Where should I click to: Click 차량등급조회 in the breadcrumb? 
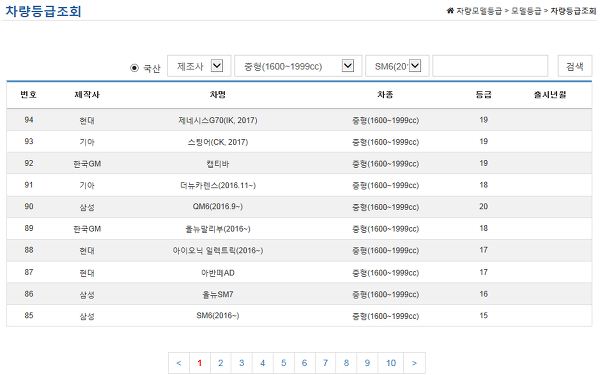click(573, 11)
